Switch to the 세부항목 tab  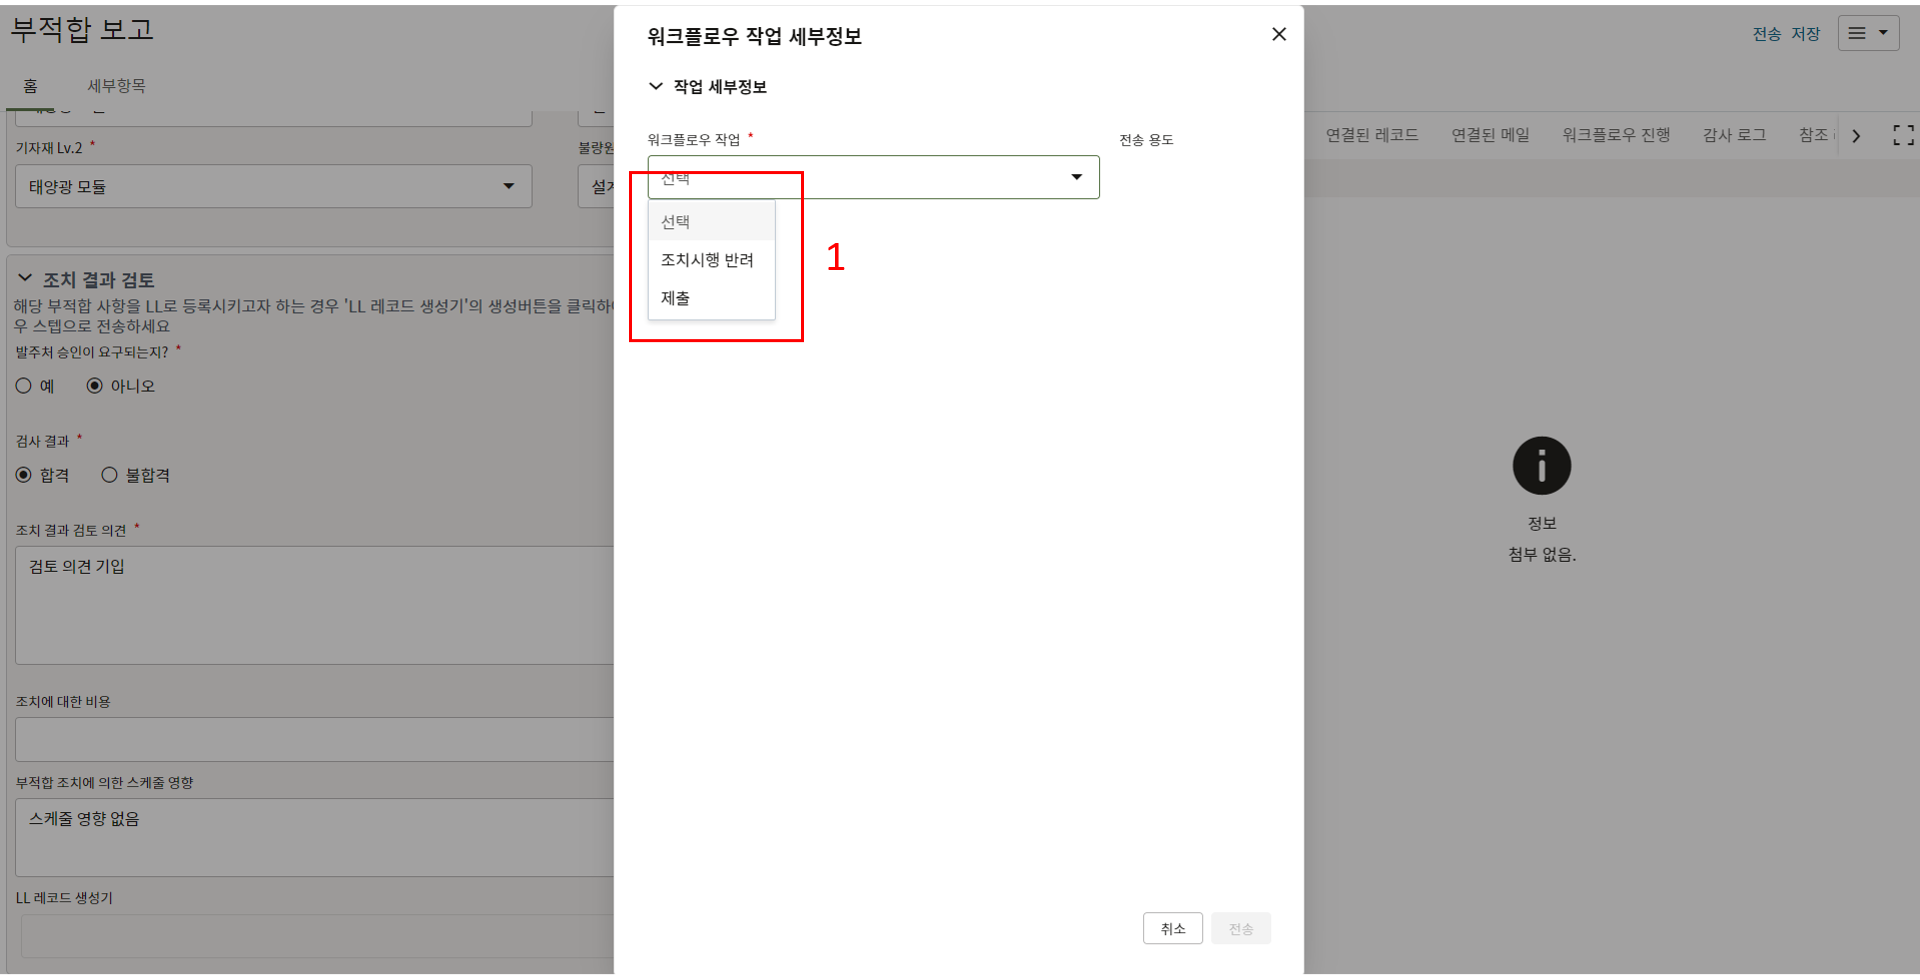pos(116,86)
